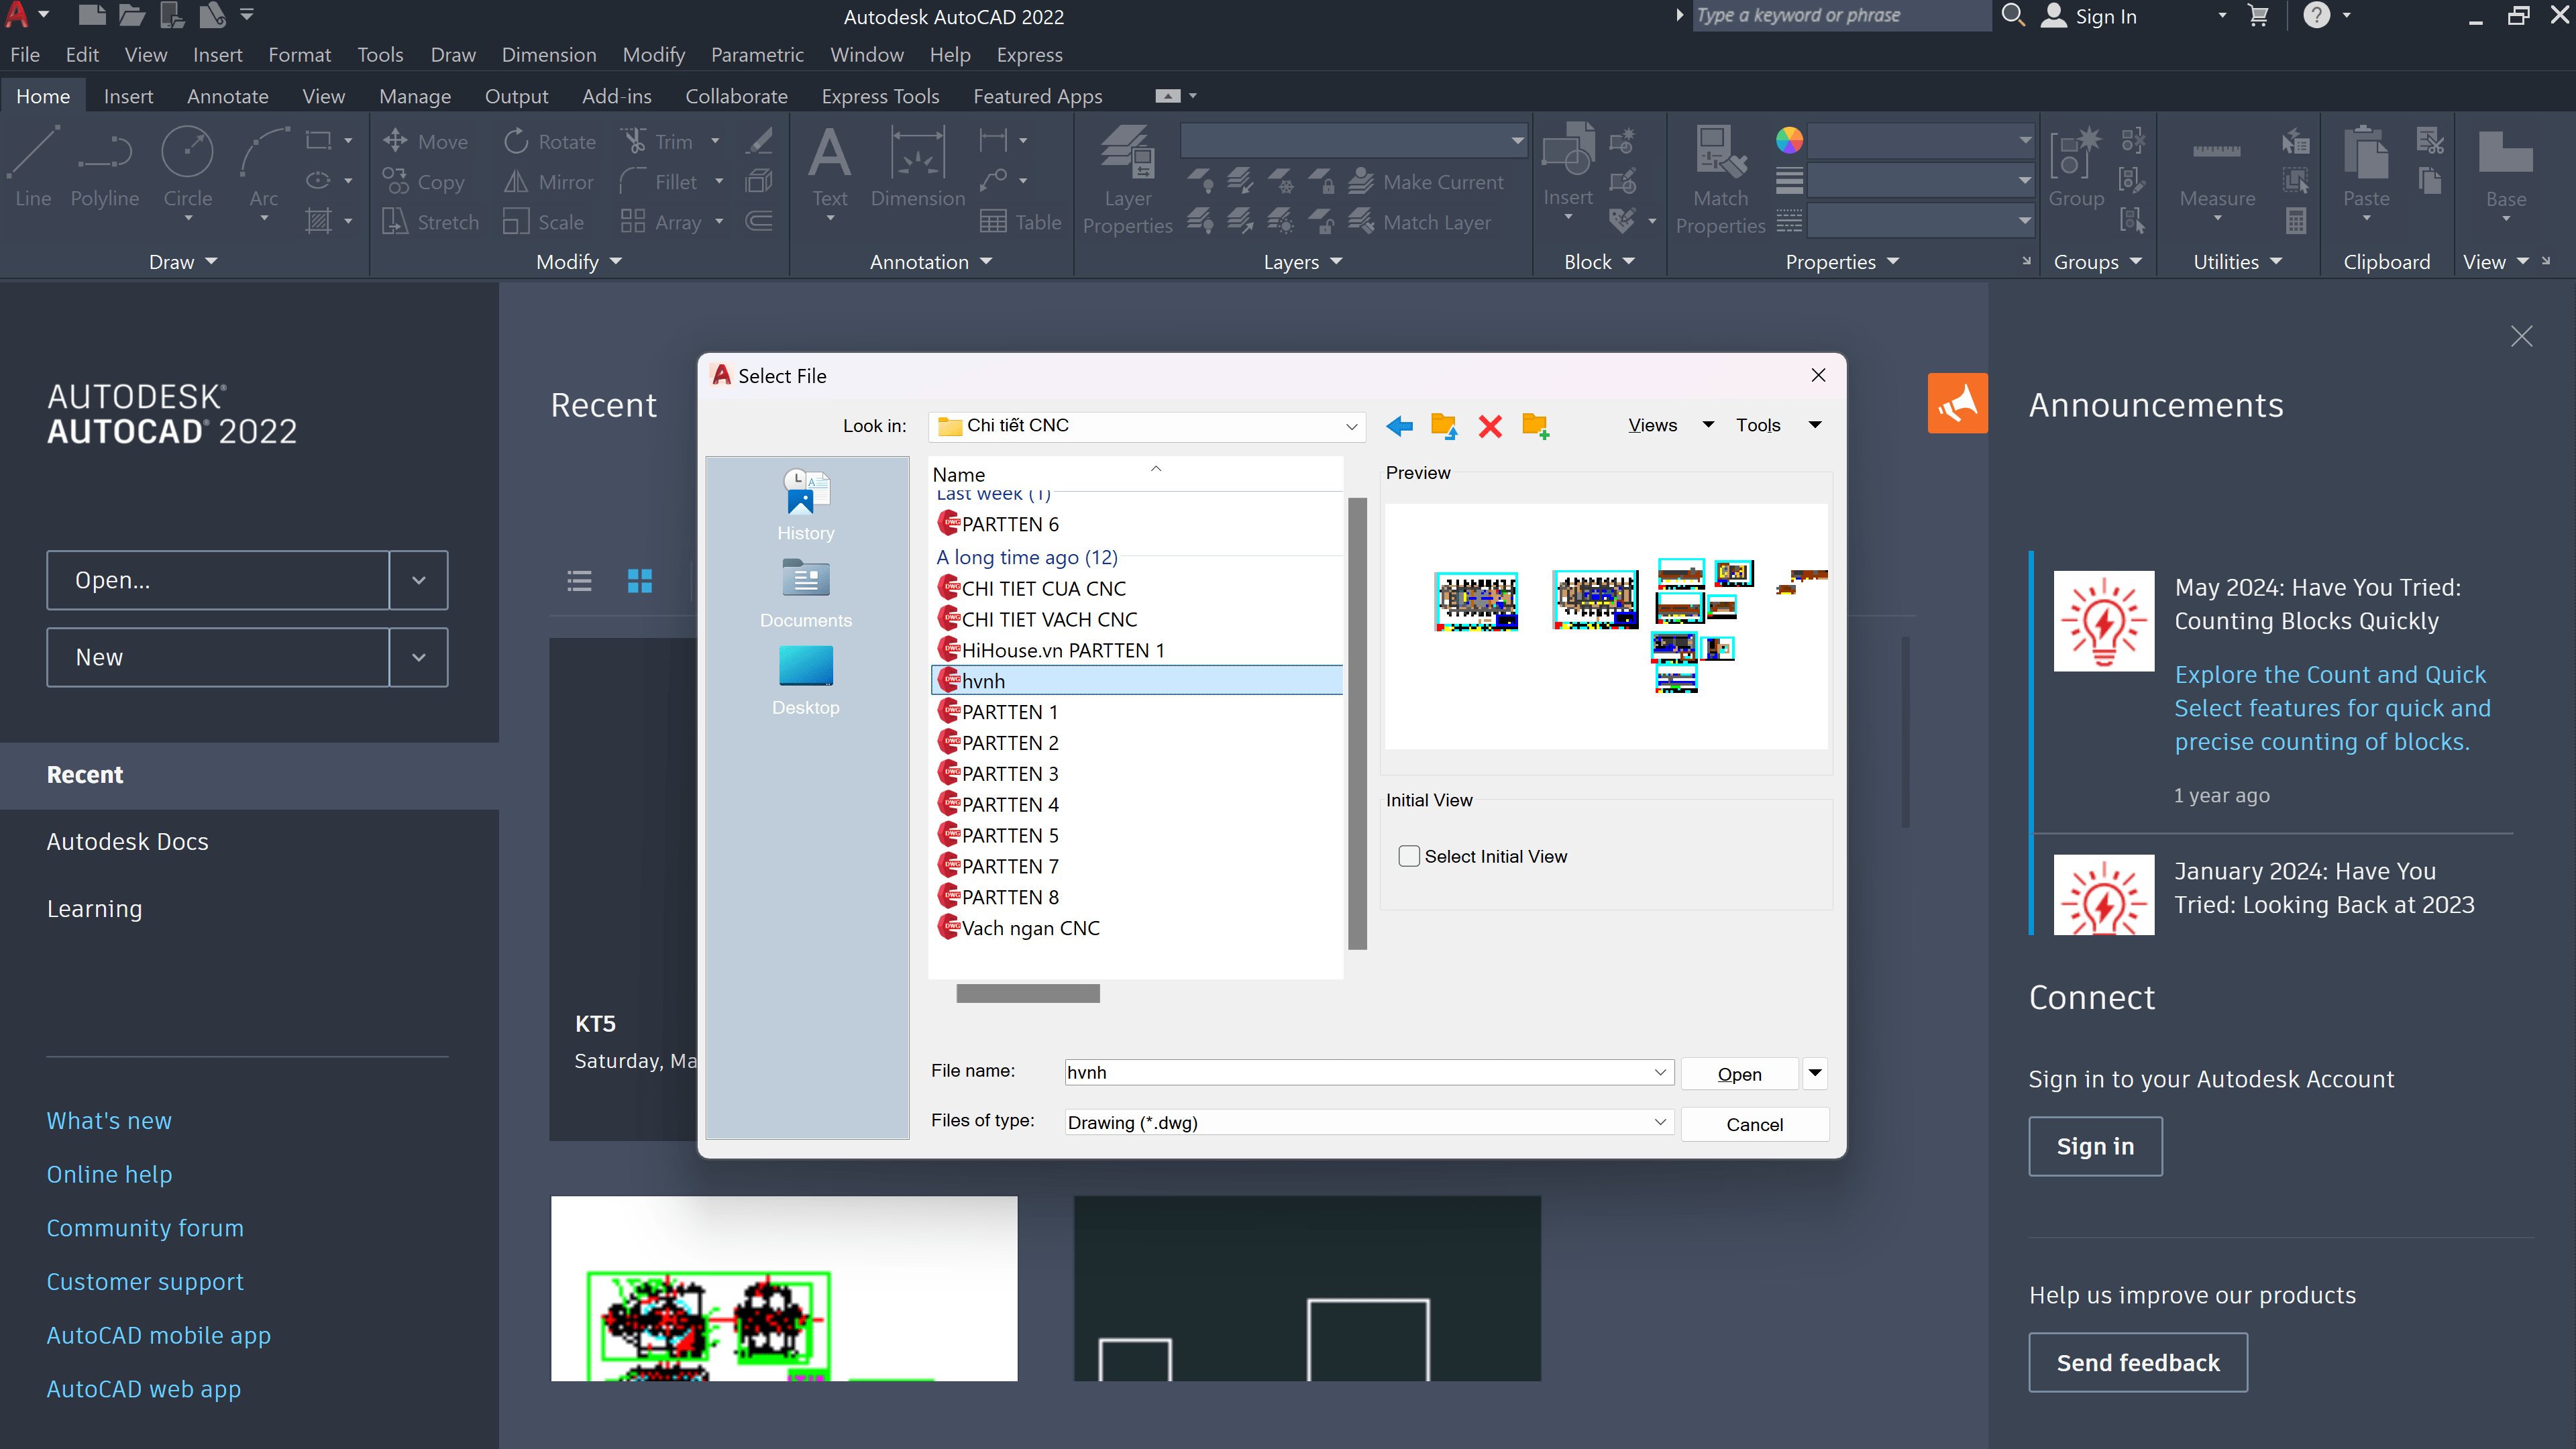Switch Recent files to list view
Screen dimensions: 2576x1449
579,580
